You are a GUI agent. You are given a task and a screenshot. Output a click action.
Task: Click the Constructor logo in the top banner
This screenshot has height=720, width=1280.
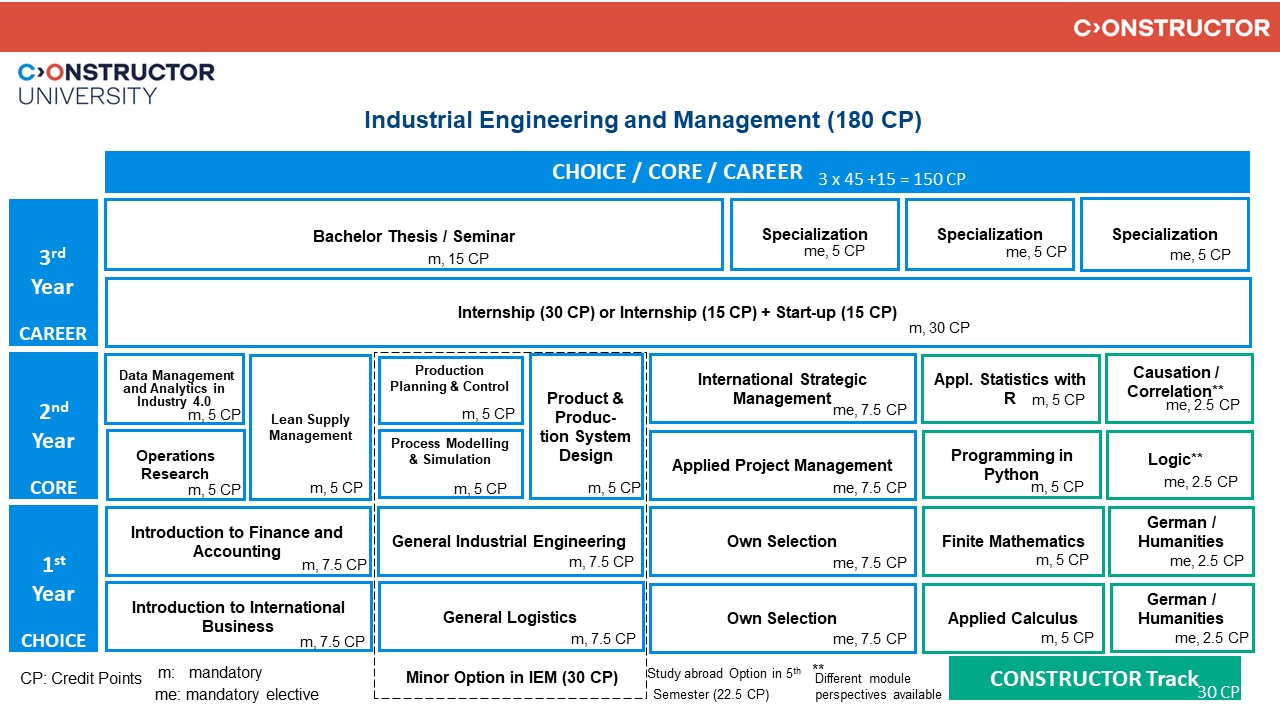[1168, 27]
